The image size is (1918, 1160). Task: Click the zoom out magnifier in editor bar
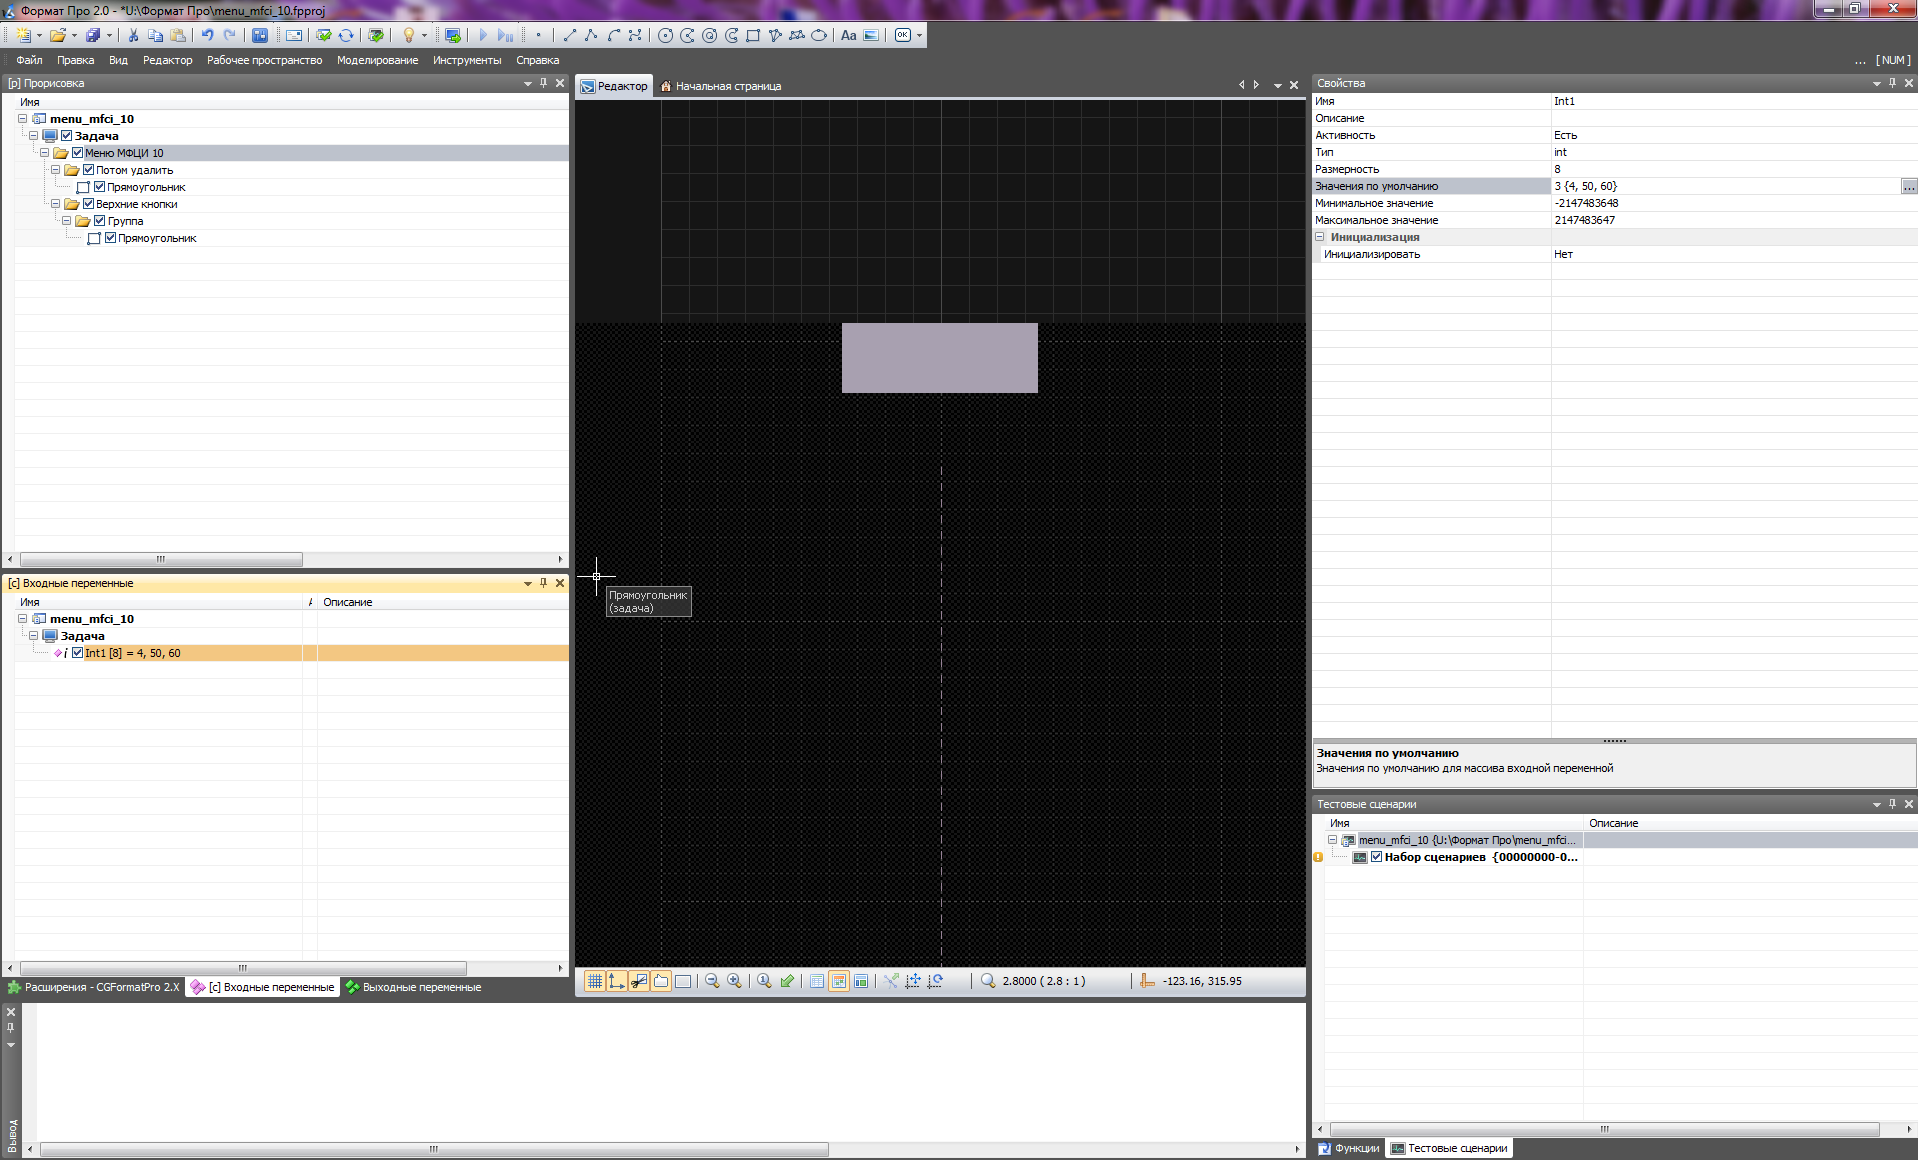(x=712, y=981)
